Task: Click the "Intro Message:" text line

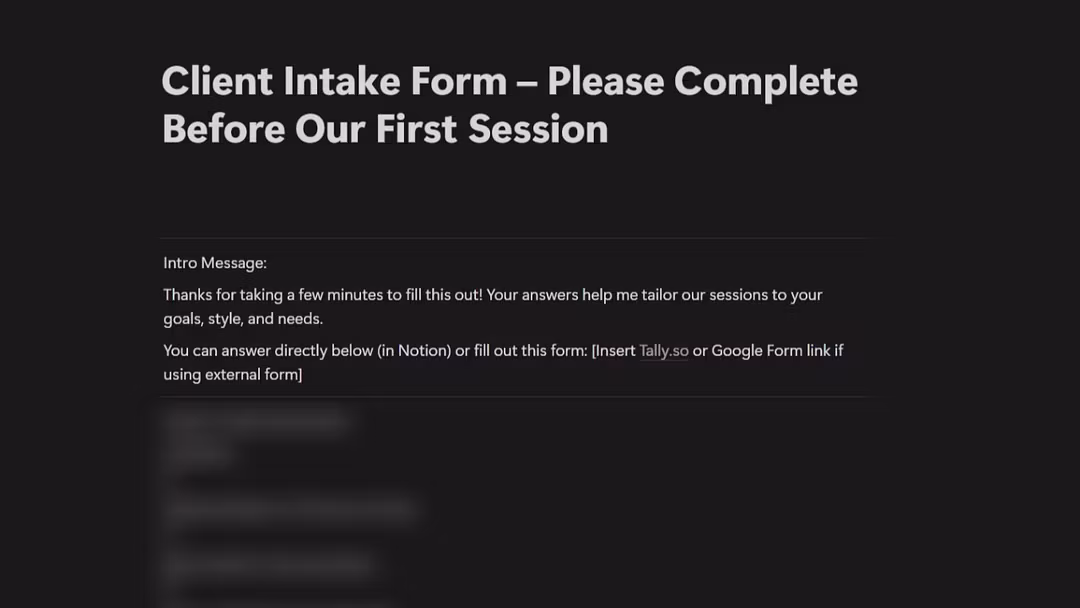Action: pos(215,263)
